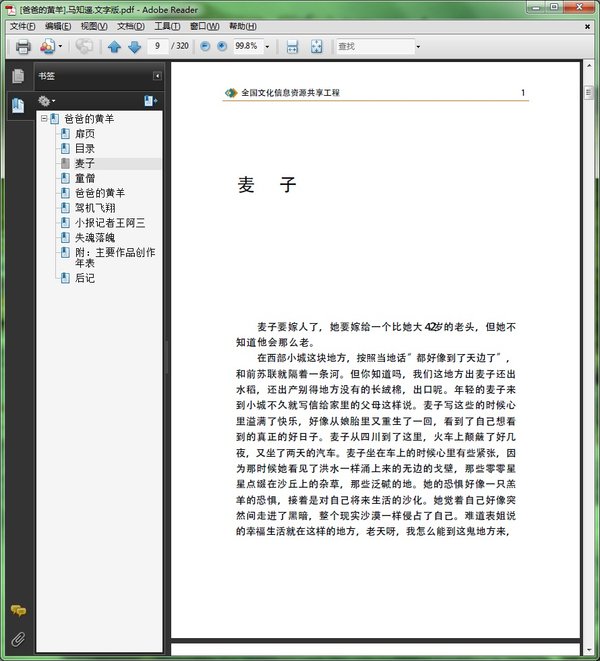The height and width of the screenshot is (661, 600).
Task: Click the Bookmarks panel icon in sidebar
Action: click(x=18, y=105)
